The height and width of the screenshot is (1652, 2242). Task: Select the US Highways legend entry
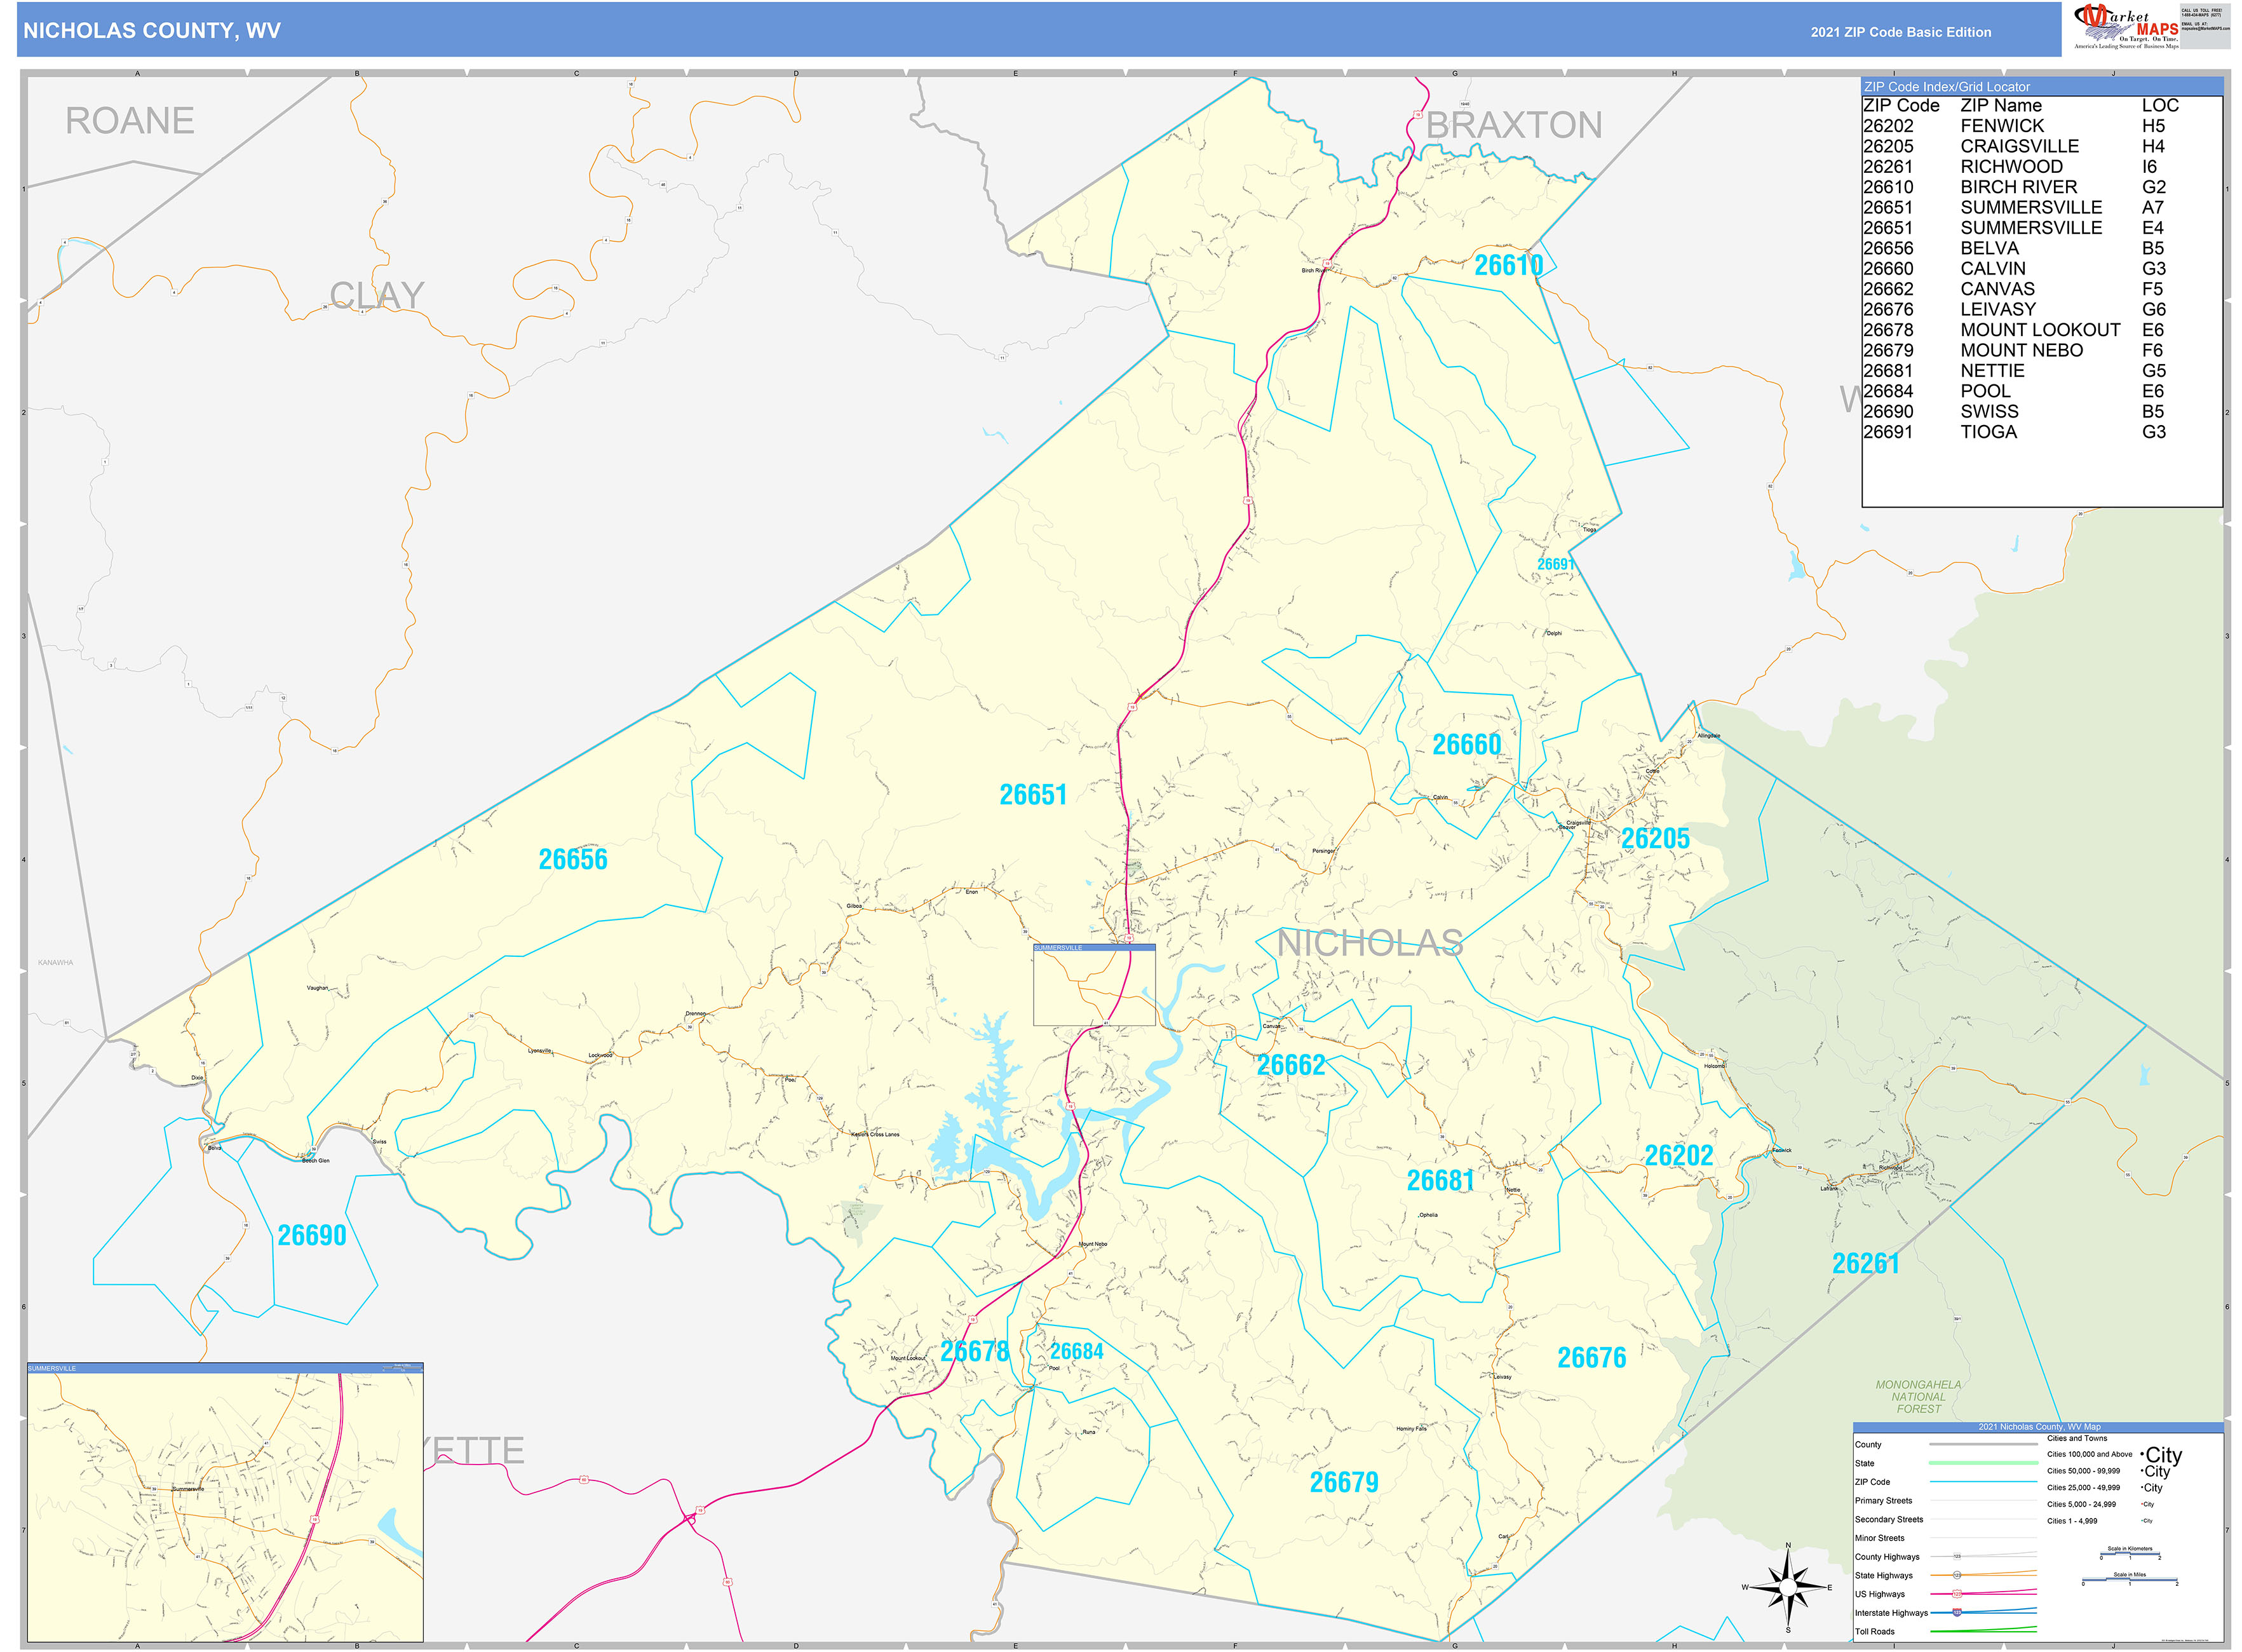(1945, 1594)
